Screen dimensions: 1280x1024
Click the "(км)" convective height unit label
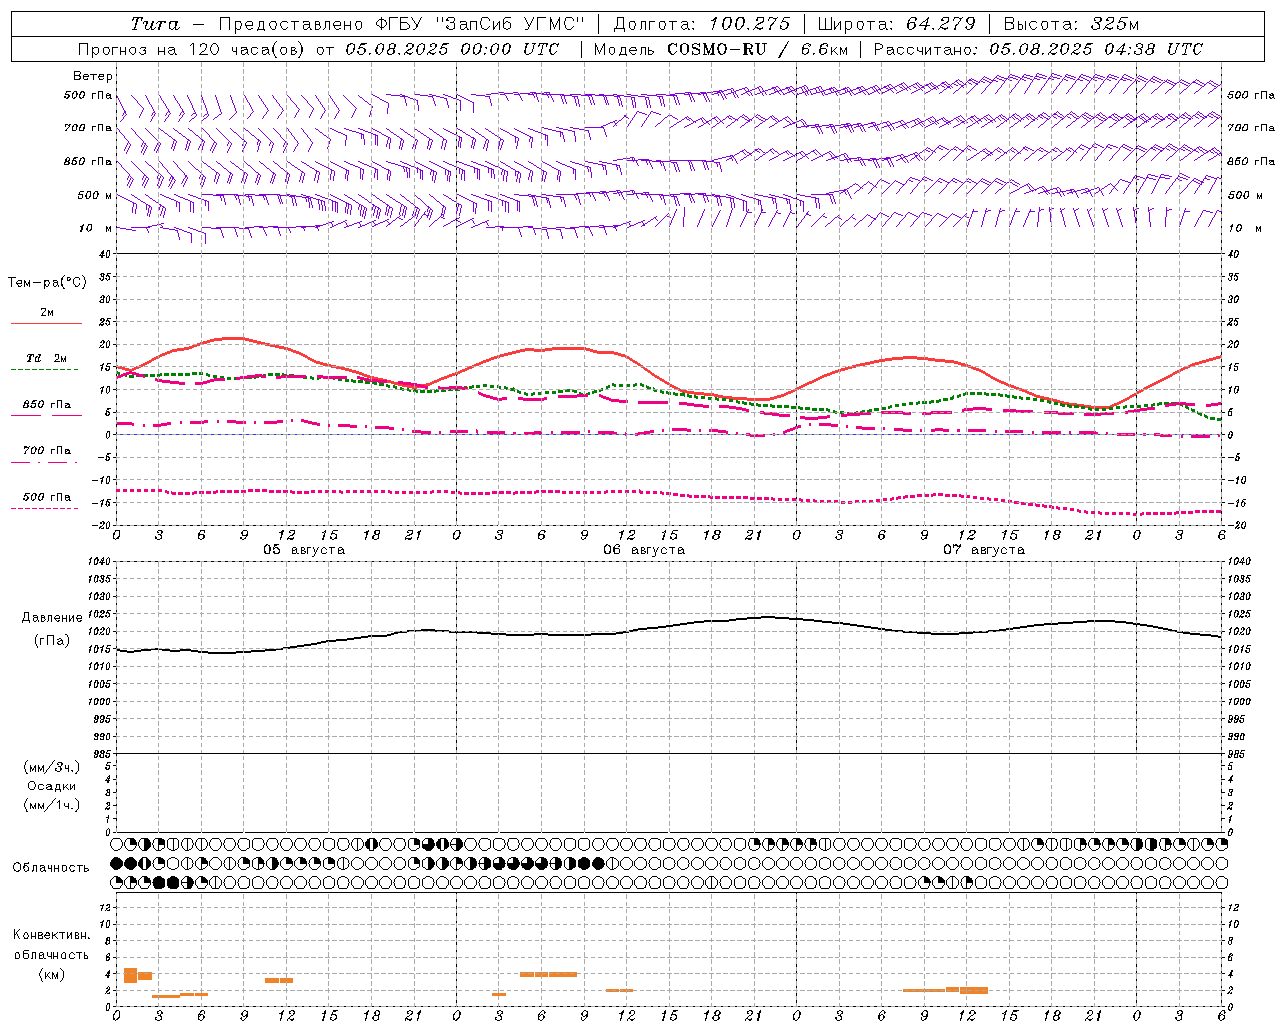pos(52,974)
